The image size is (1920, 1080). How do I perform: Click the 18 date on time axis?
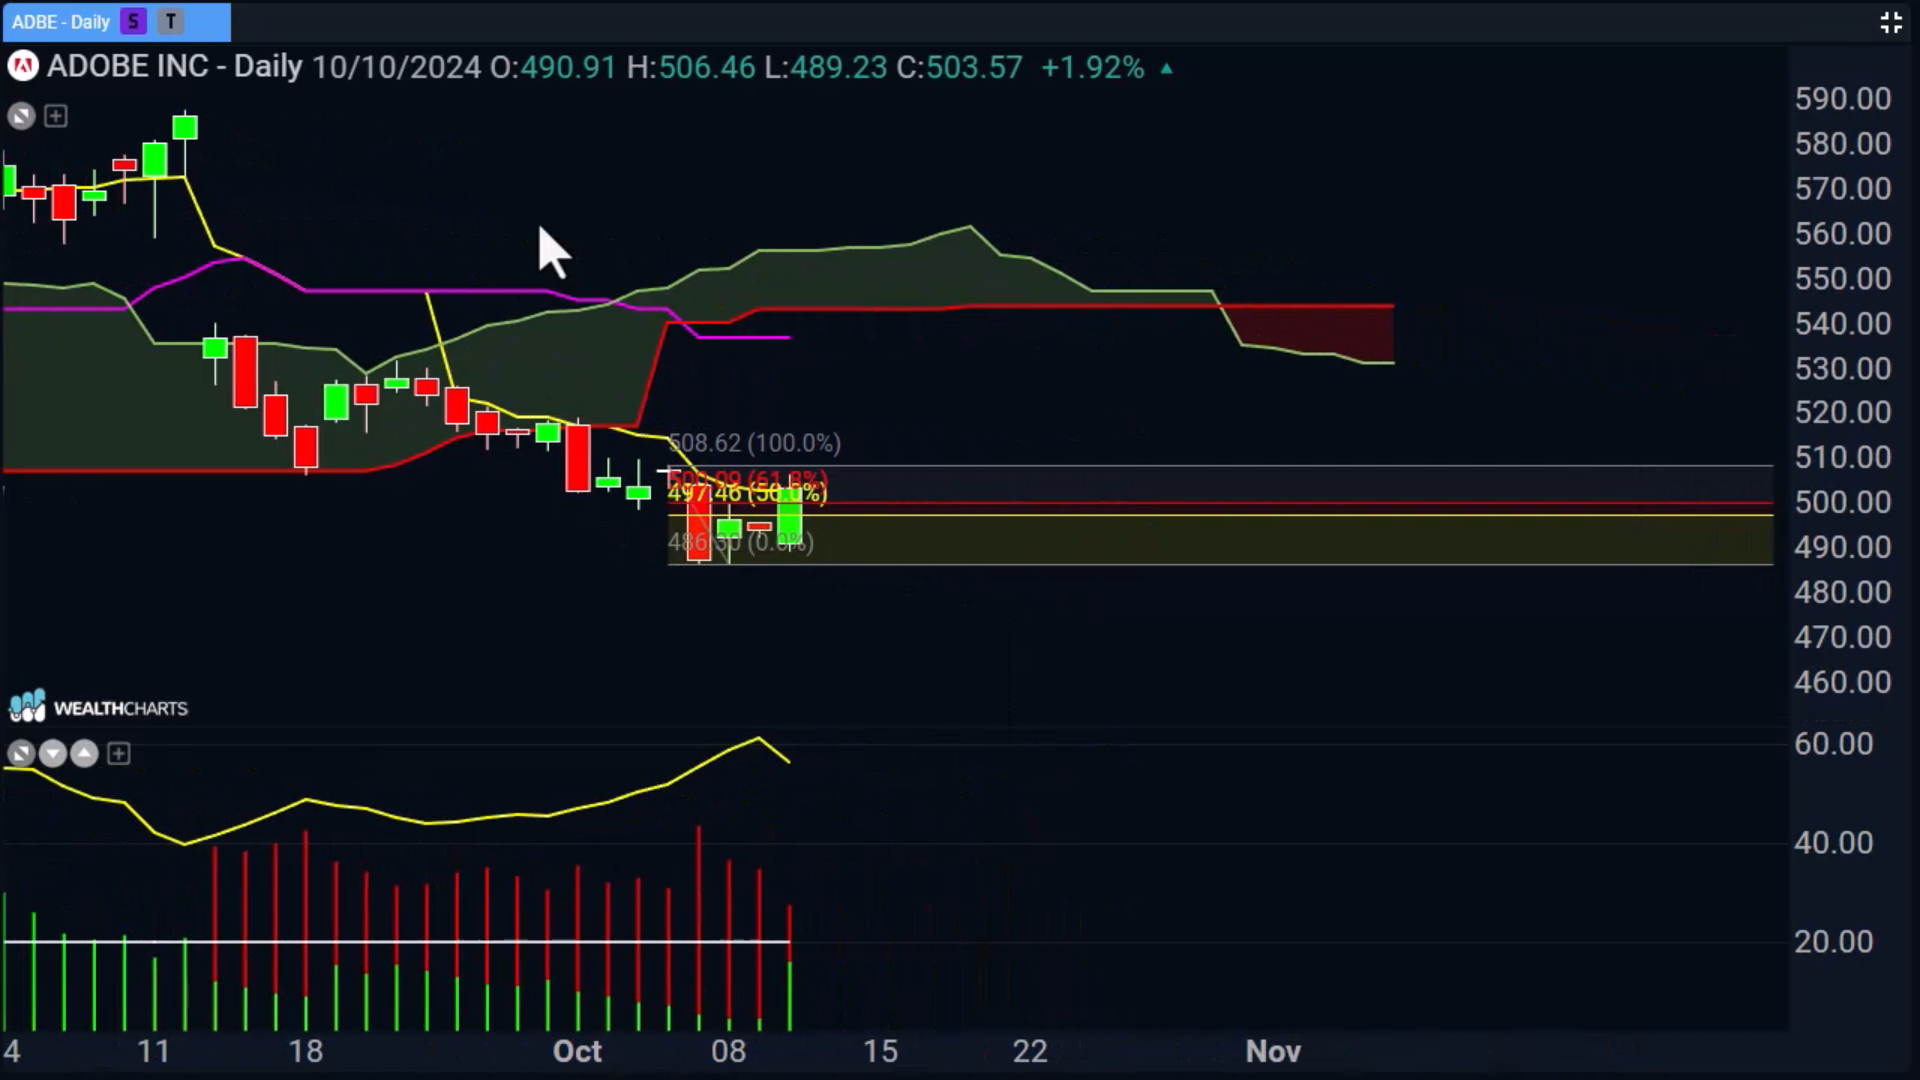pos(306,1052)
